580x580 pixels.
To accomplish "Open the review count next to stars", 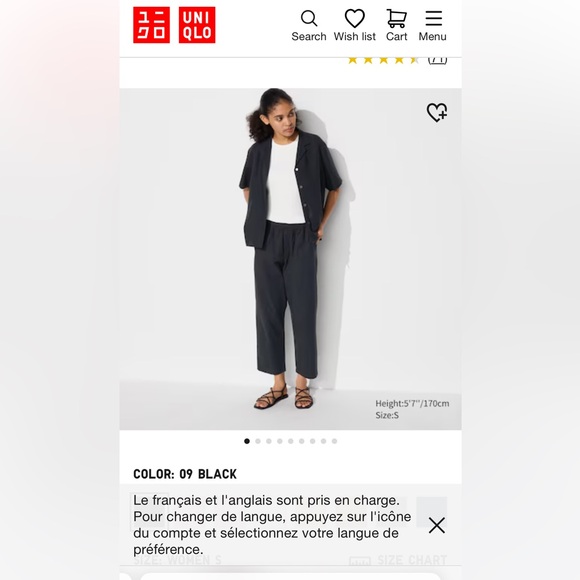I will point(438,60).
